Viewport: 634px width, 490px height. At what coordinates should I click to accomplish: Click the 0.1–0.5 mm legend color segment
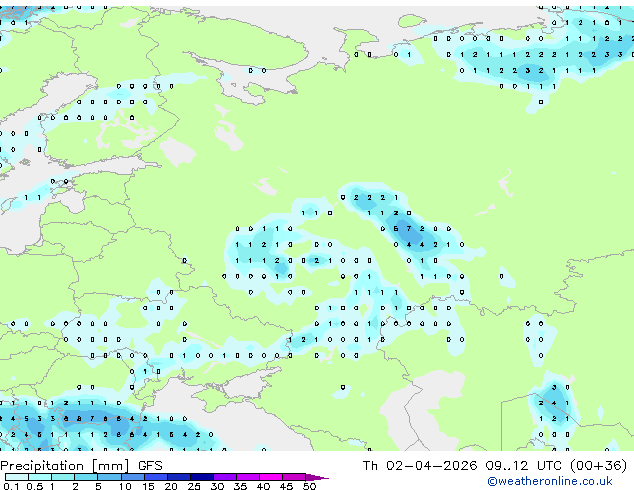(x=17, y=477)
